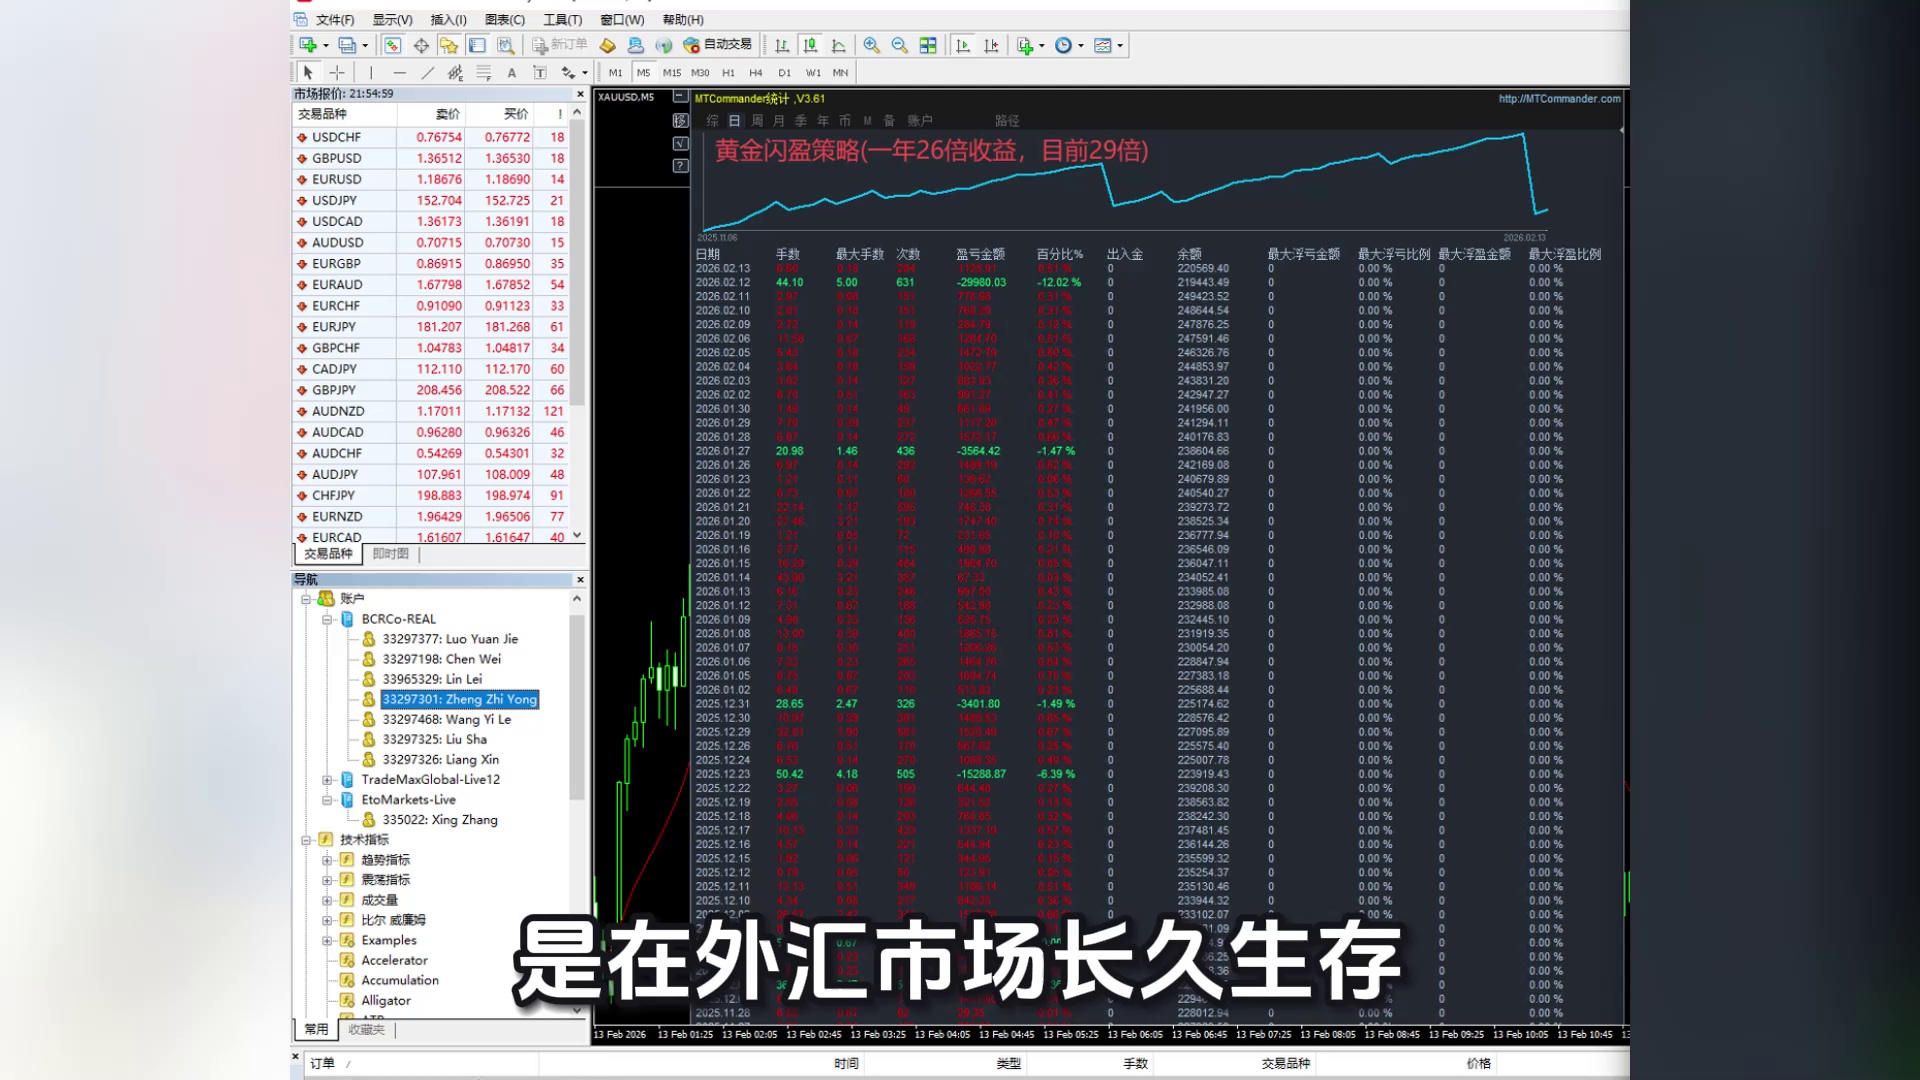Switch to the M15 timeframe
1920x1080 pixels.
(671, 73)
